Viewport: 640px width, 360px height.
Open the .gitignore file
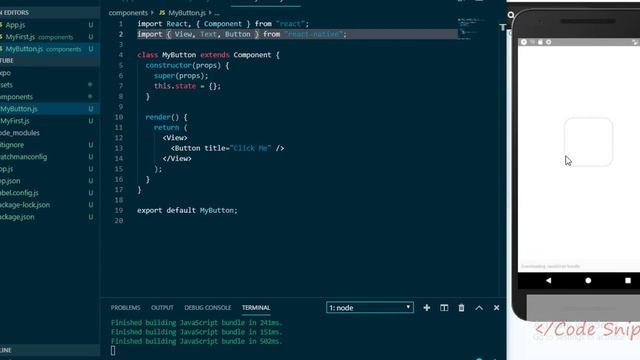(x=12, y=145)
